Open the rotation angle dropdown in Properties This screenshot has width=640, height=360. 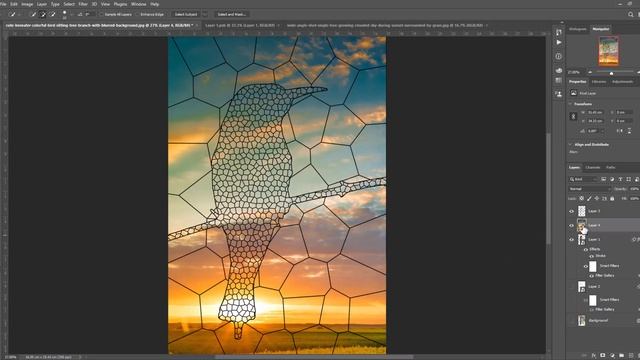click(x=602, y=131)
